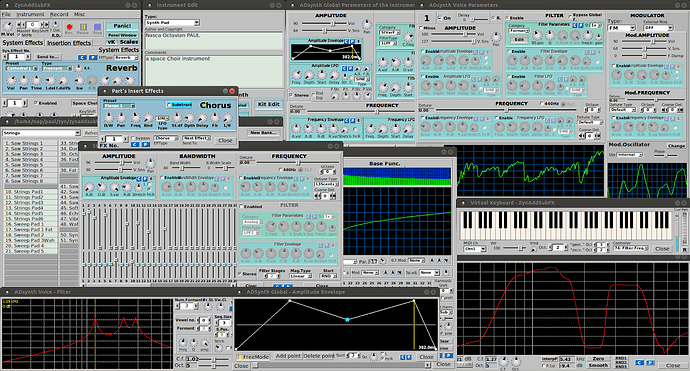Click System Effects blue P paste button
The image size is (690, 371).
pyautogui.click(x=92, y=57)
